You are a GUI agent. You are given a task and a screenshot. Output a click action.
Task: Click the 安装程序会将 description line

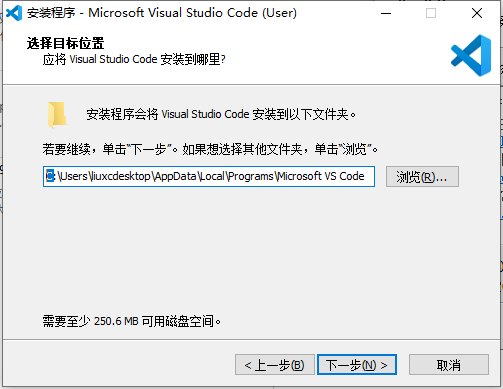221,114
